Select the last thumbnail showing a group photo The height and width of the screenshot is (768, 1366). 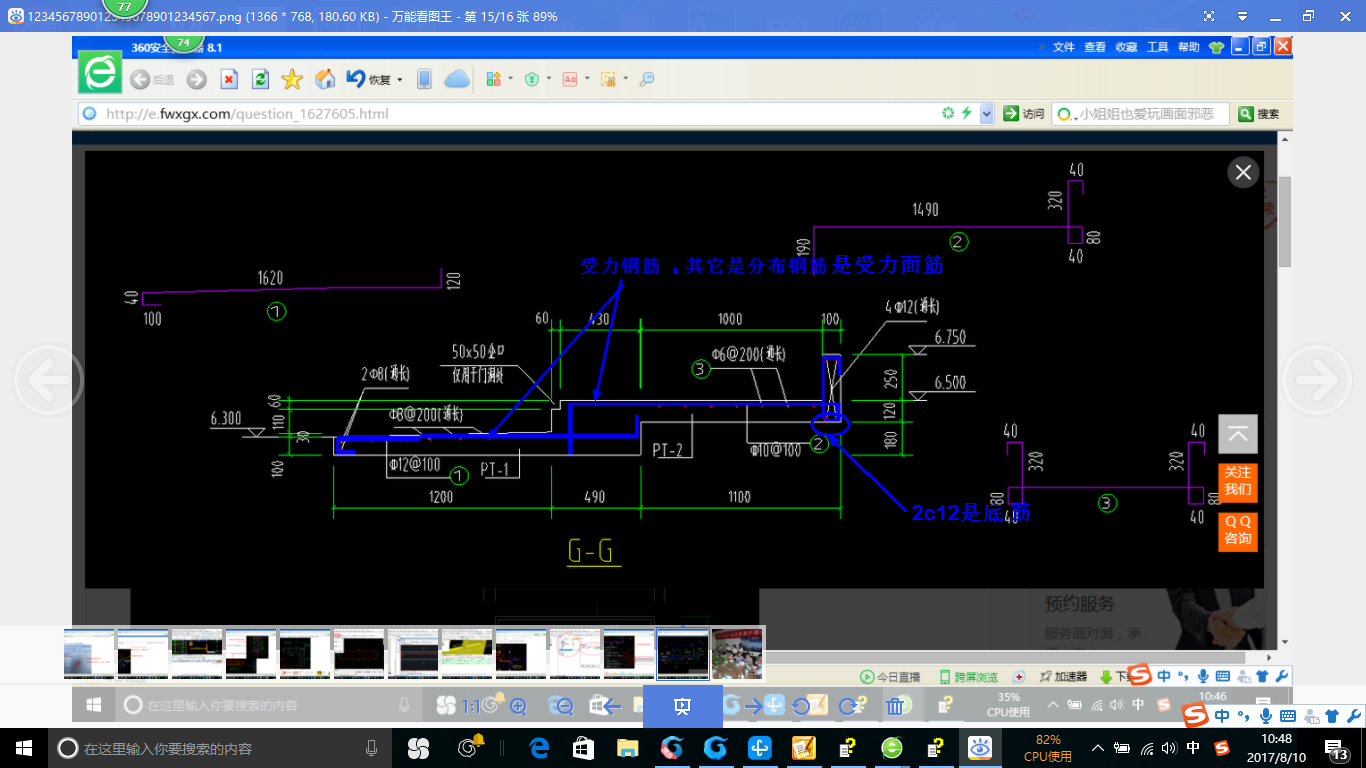737,654
